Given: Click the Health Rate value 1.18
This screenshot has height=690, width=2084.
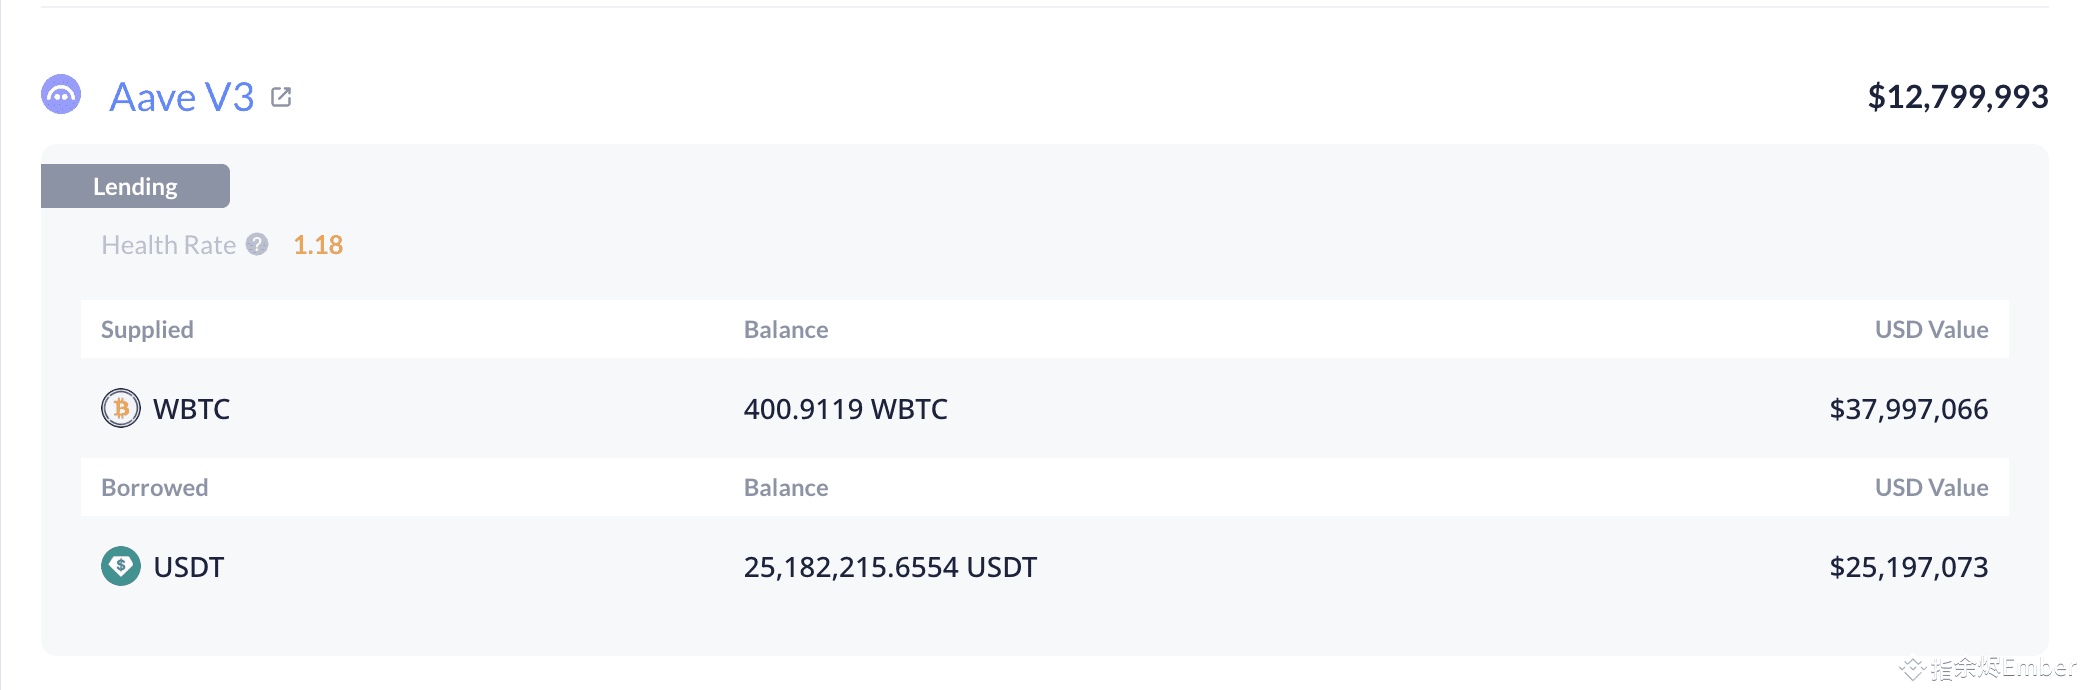Looking at the screenshot, I should 317,244.
